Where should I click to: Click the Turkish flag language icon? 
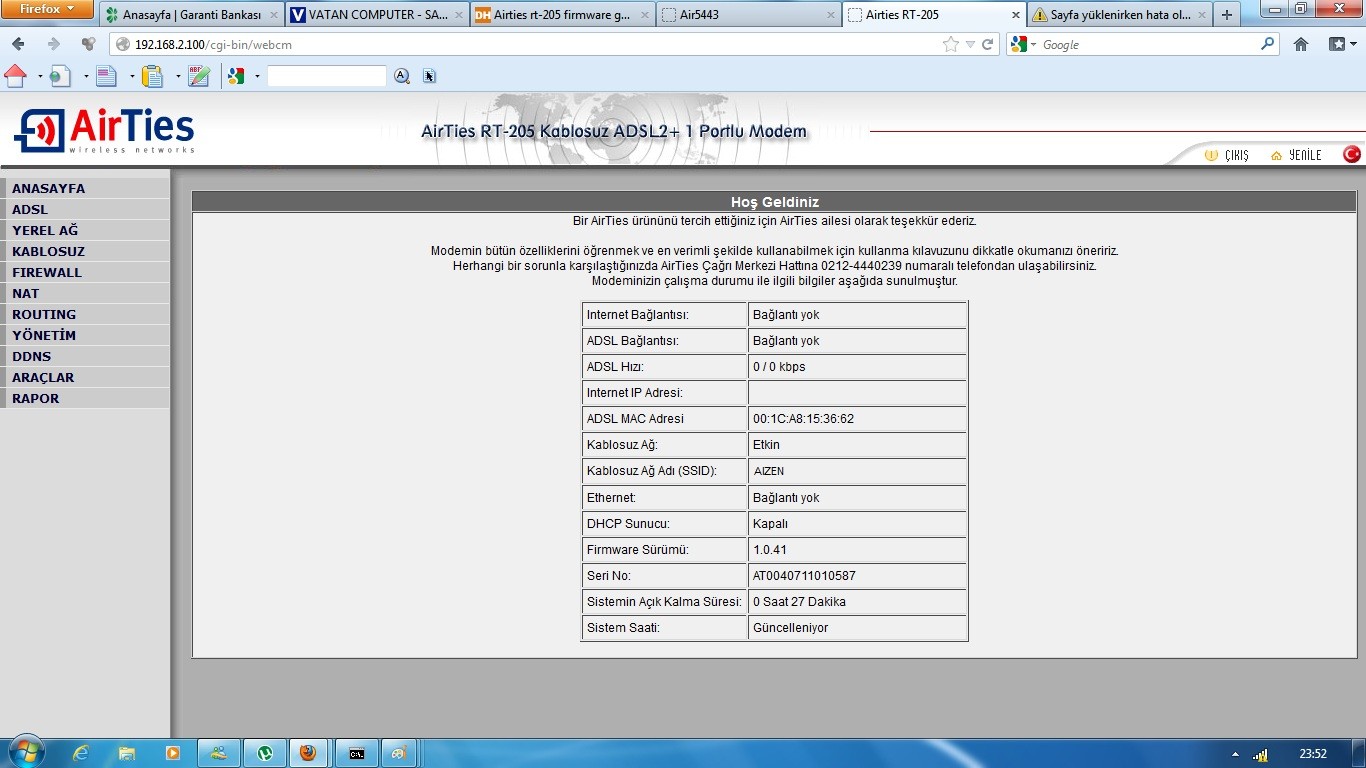point(1352,154)
